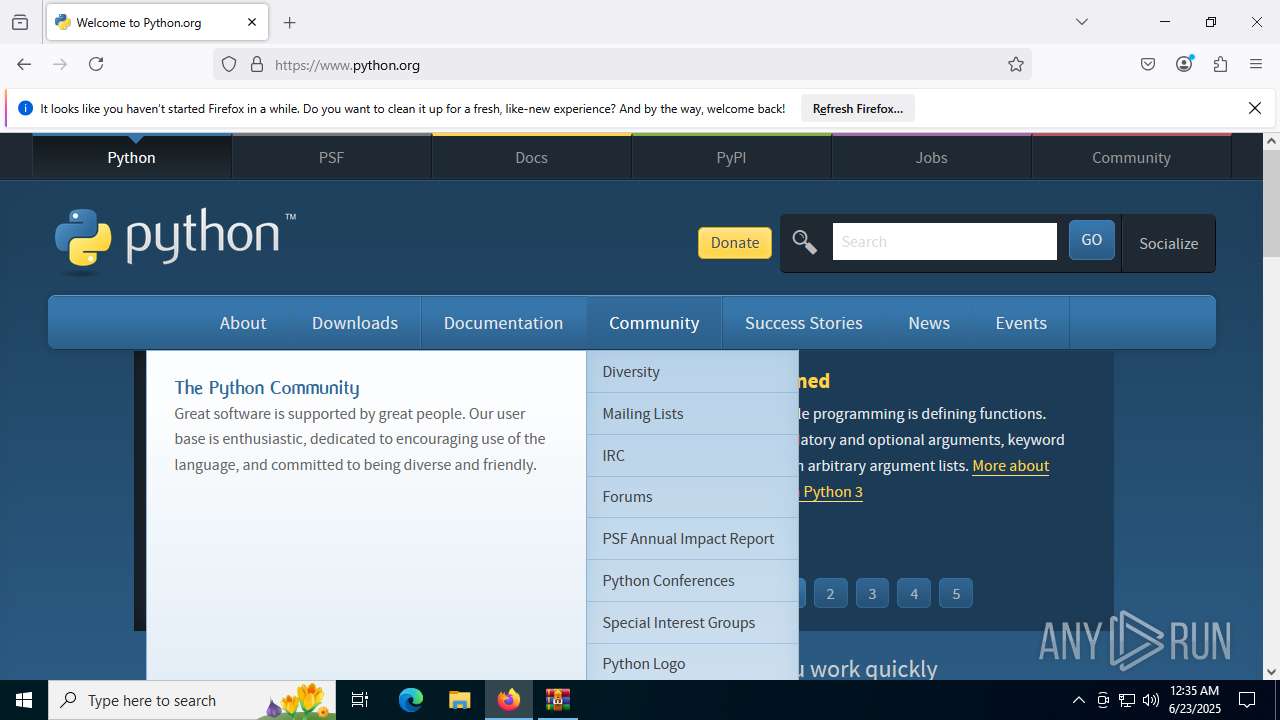Image resolution: width=1280 pixels, height=720 pixels.
Task: Open the Firefox account icon
Action: (1184, 64)
